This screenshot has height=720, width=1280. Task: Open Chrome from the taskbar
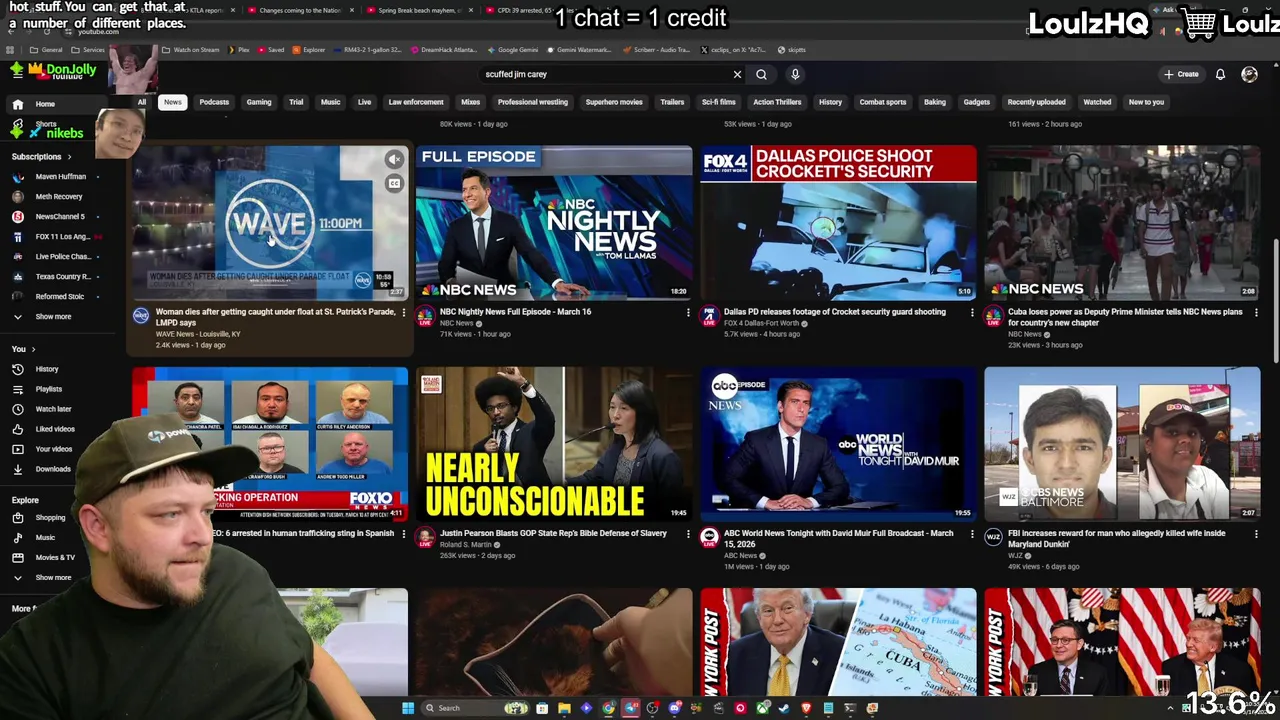608,708
